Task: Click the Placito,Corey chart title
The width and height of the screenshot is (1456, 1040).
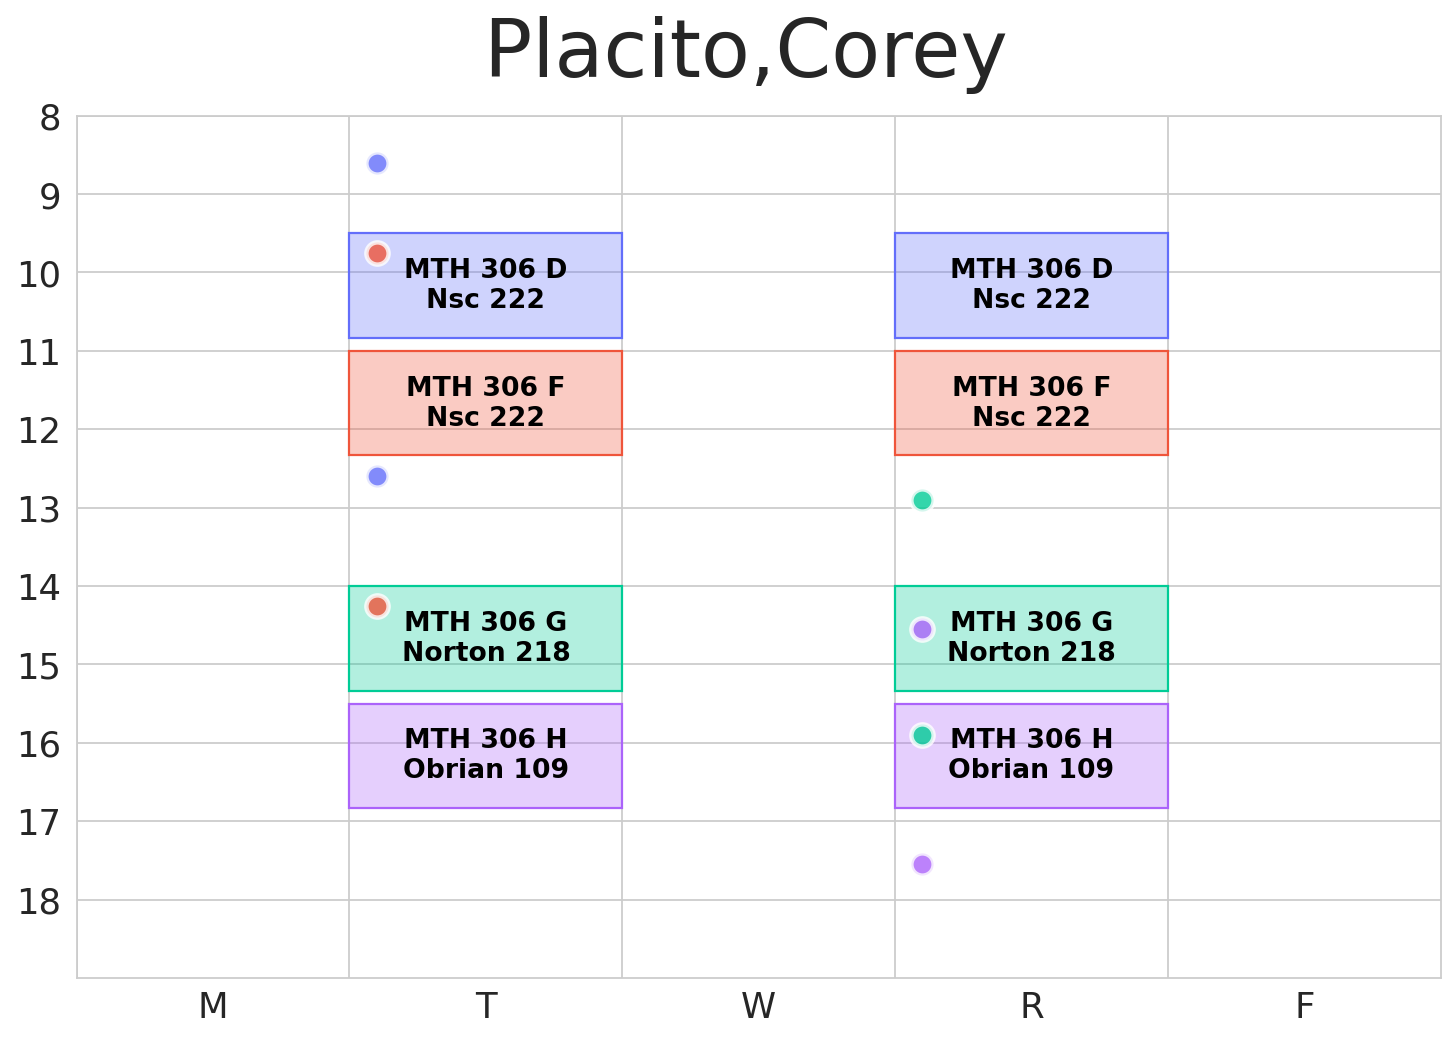Action: [x=745, y=52]
